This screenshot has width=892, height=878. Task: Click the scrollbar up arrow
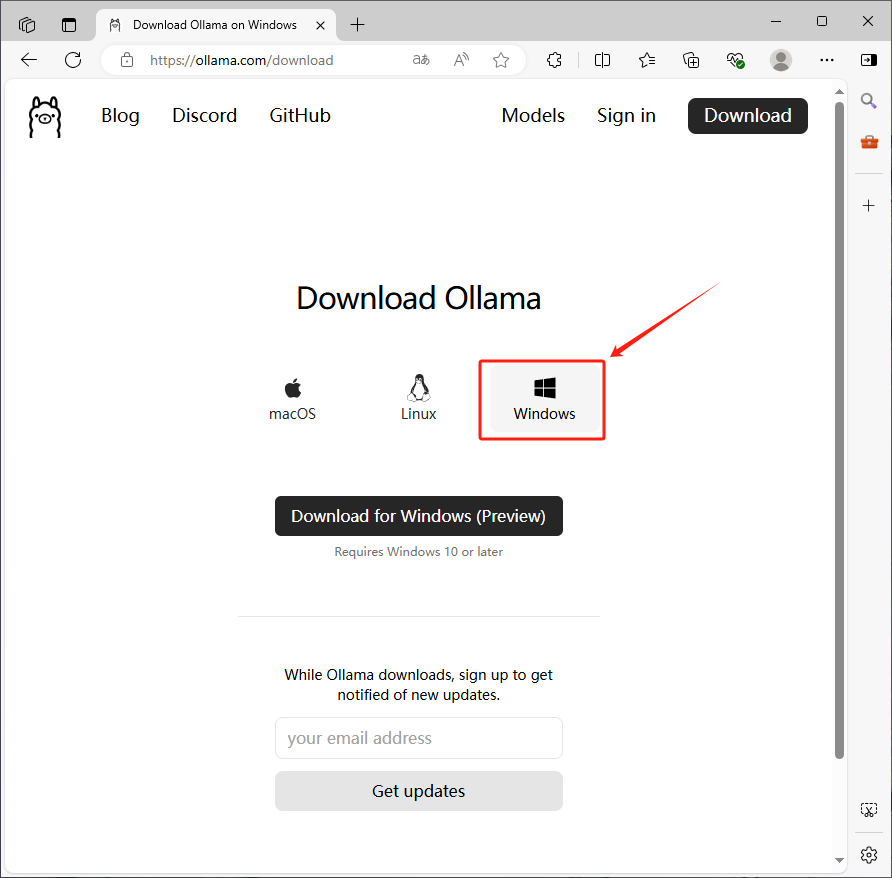click(x=839, y=92)
